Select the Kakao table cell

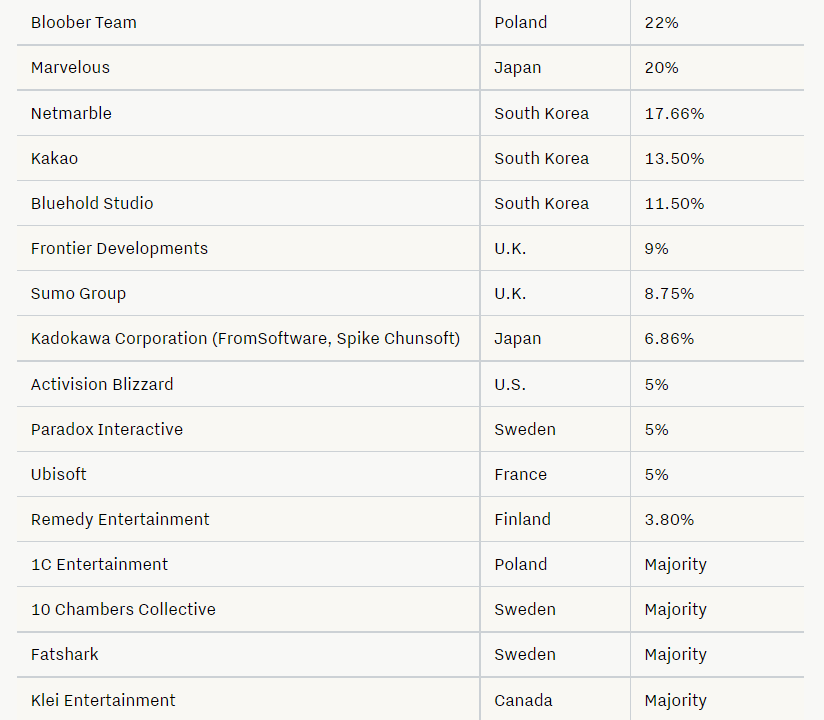(x=54, y=158)
